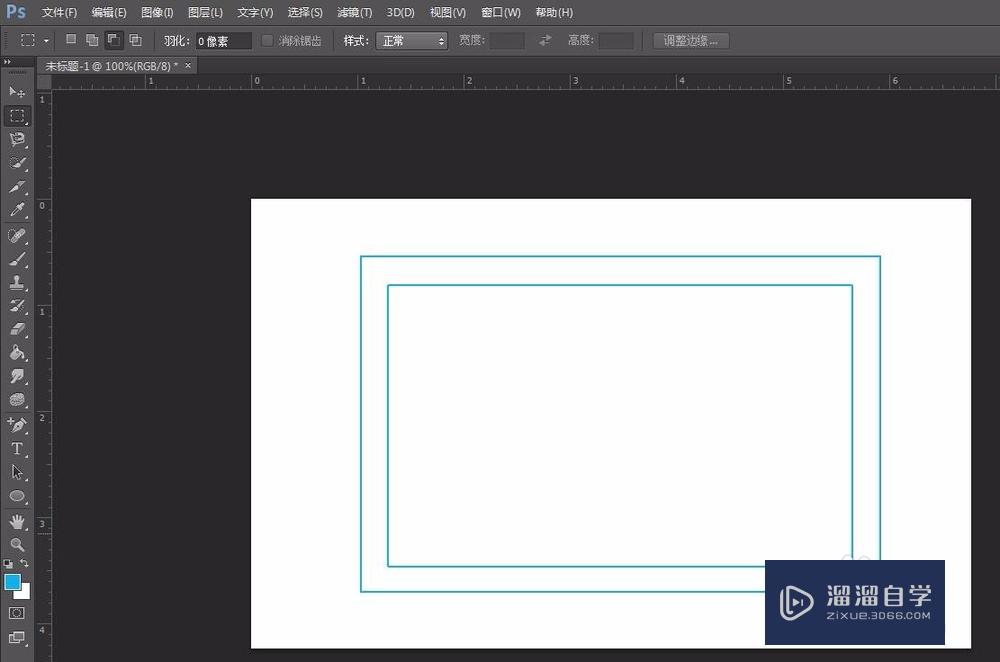Select the Spot Healing Brush tool
Viewport: 1000px width, 662px height.
17,235
